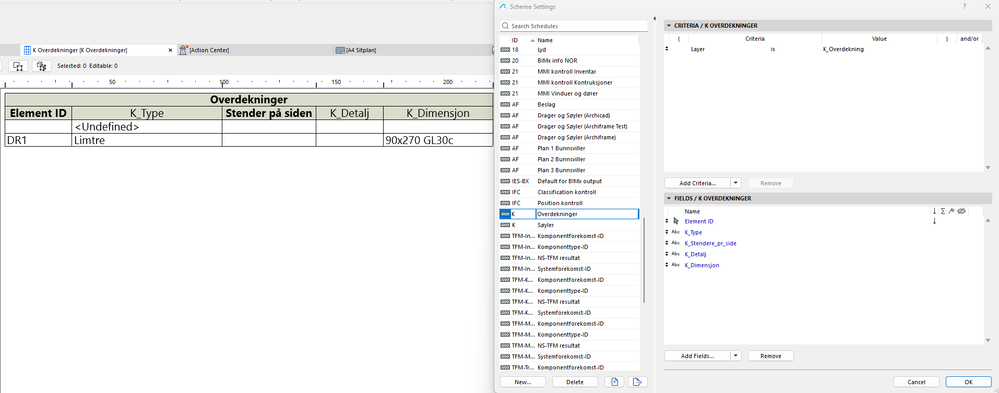The height and width of the screenshot is (393, 999).
Task: Click the Cancel button
Action: 916,382
